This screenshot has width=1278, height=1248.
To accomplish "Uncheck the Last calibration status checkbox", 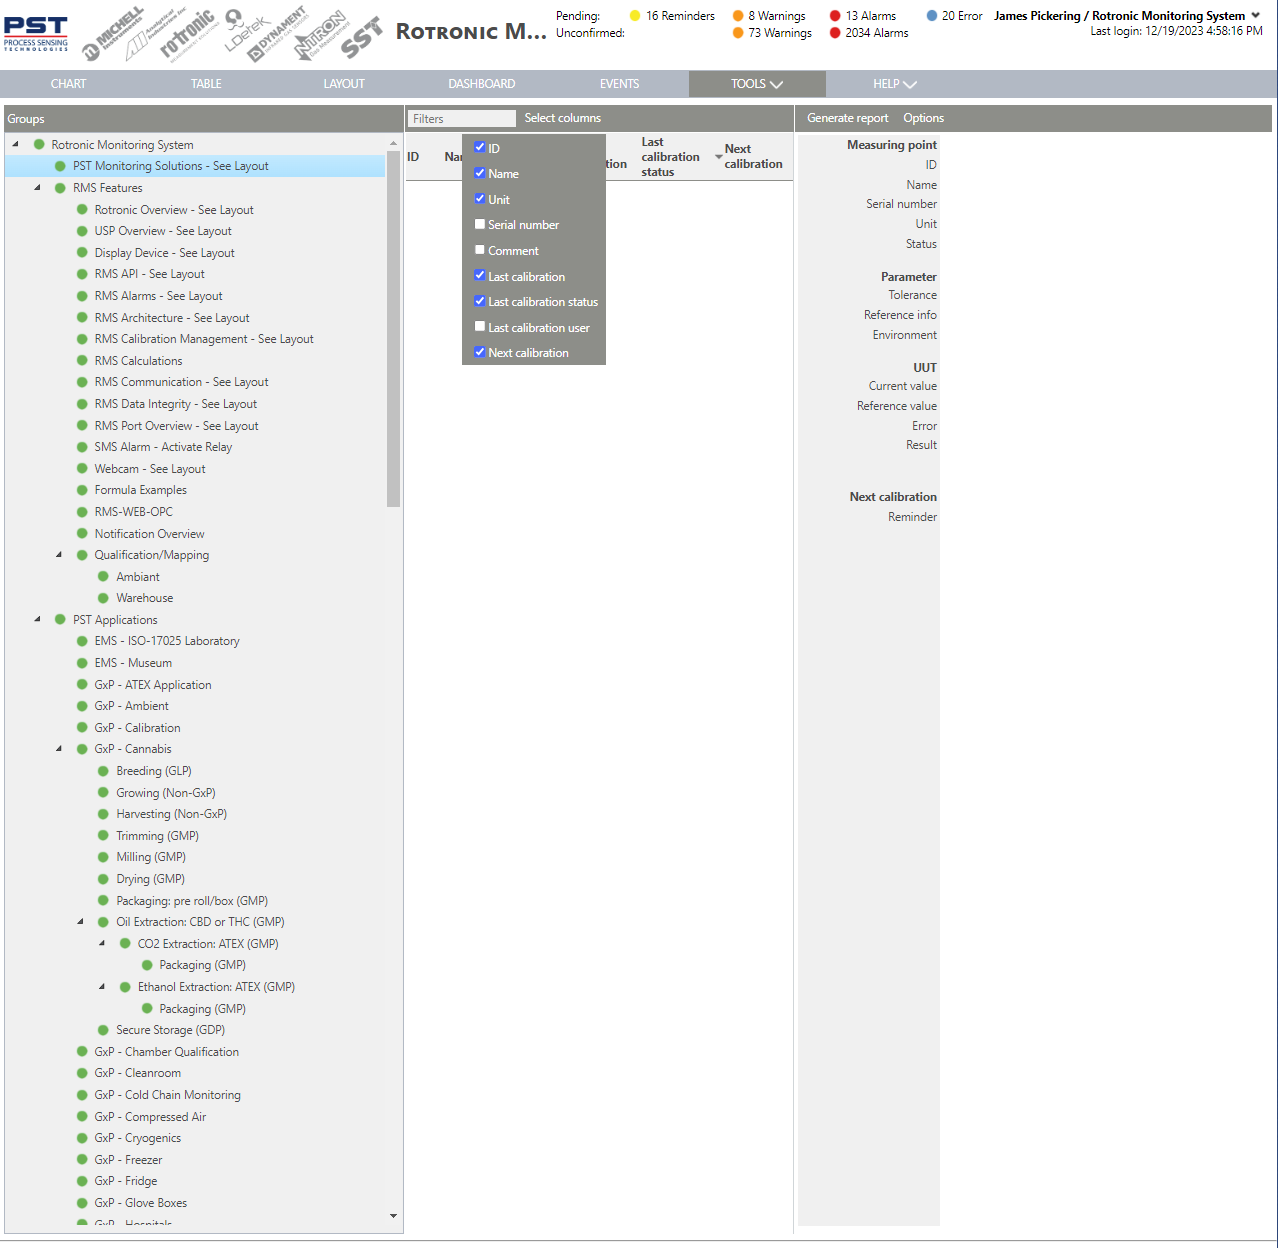I will (x=480, y=301).
